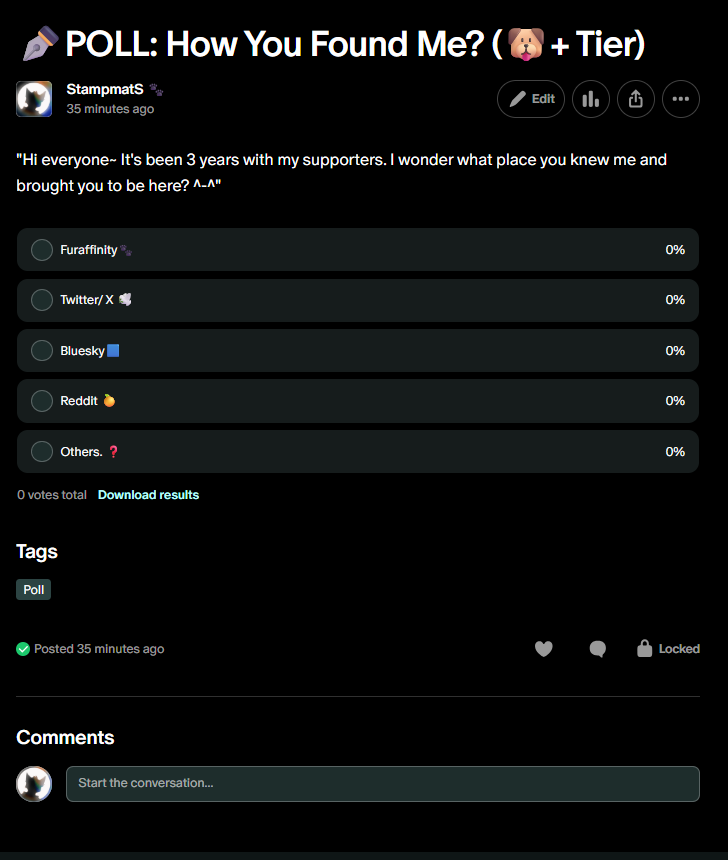Screen dimensions: 728x860
Task: Open the three-dot more options menu
Action: [x=681, y=99]
